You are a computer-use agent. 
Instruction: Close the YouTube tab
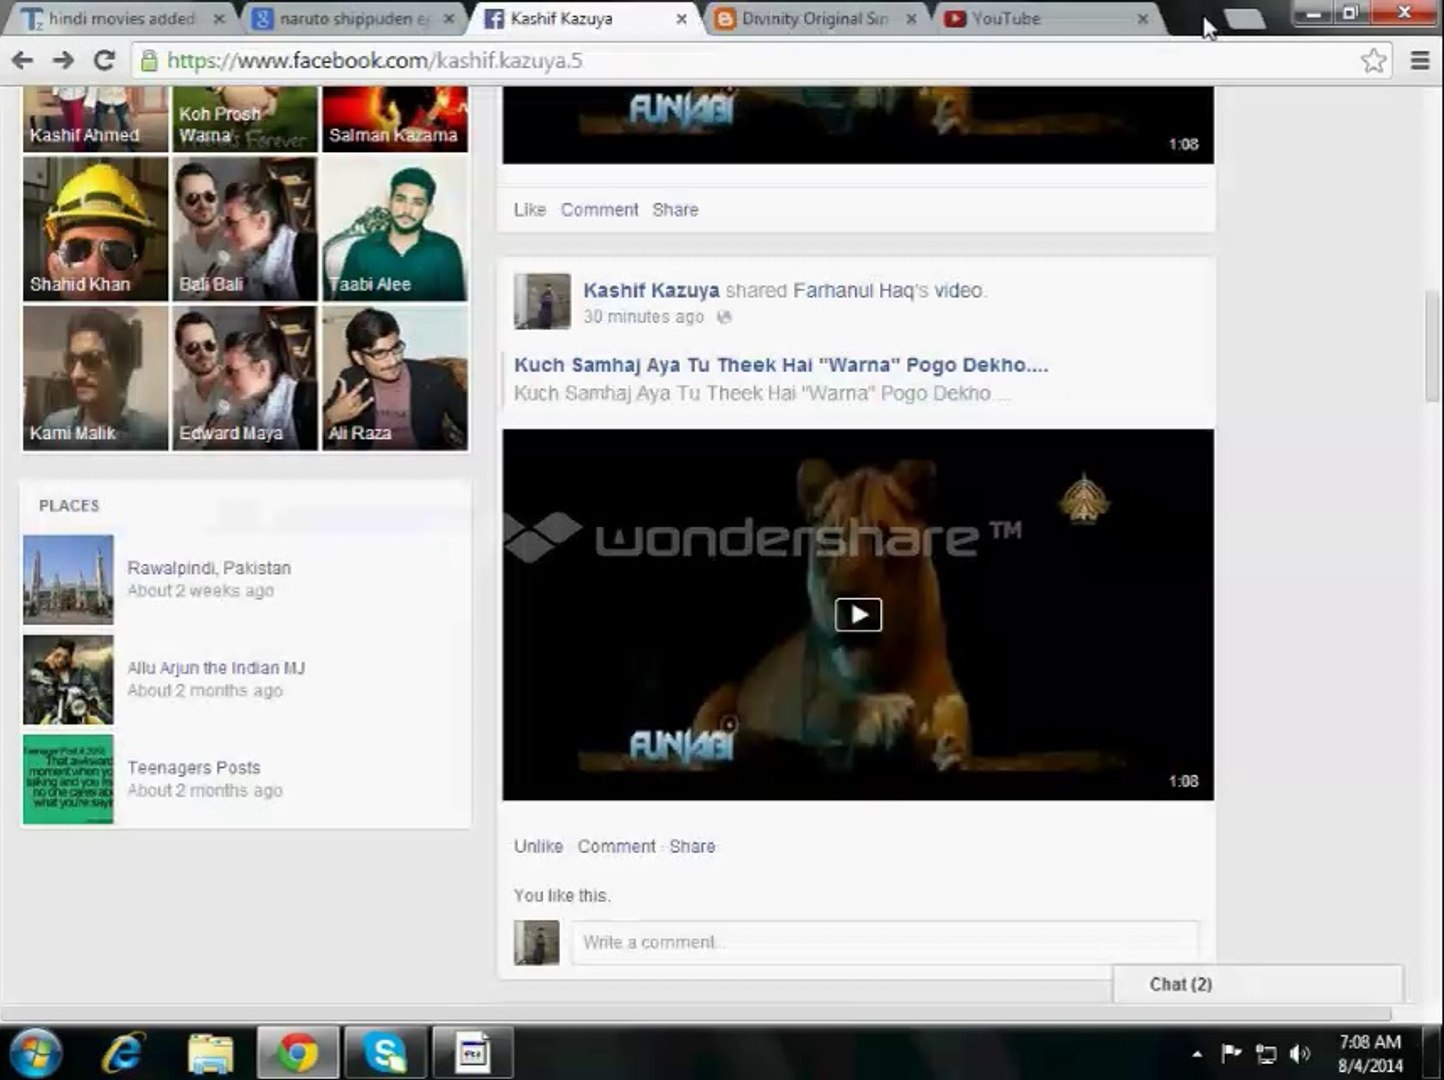pyautogui.click(x=1143, y=19)
